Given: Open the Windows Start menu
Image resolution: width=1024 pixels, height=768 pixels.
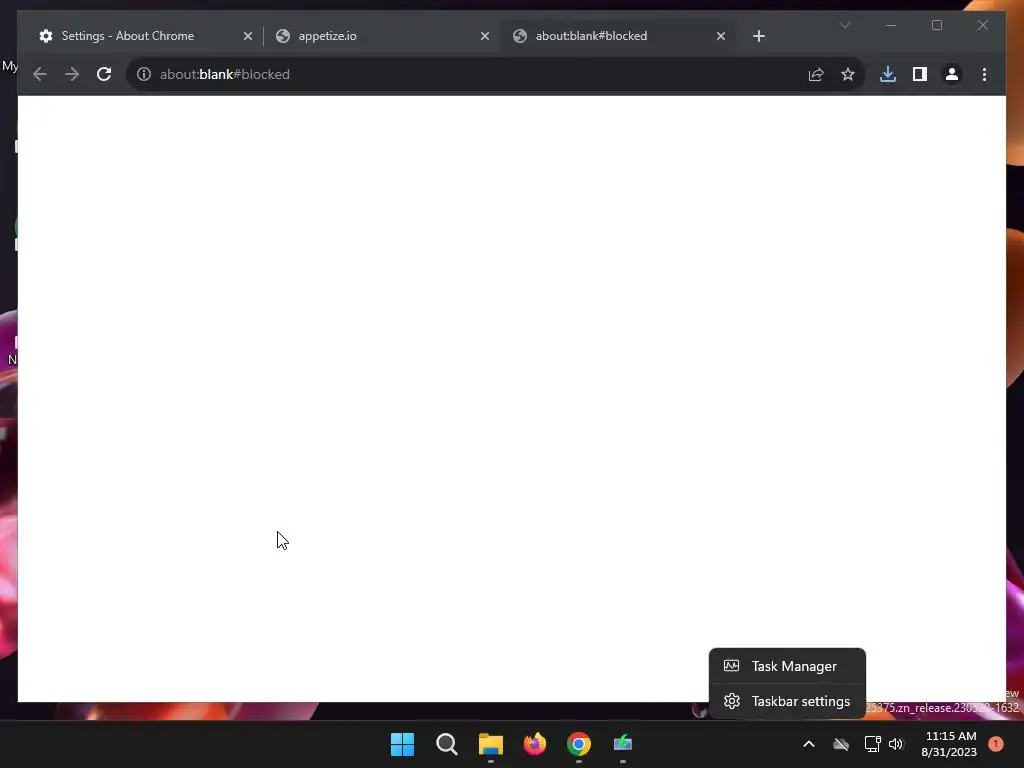Looking at the screenshot, I should (402, 744).
